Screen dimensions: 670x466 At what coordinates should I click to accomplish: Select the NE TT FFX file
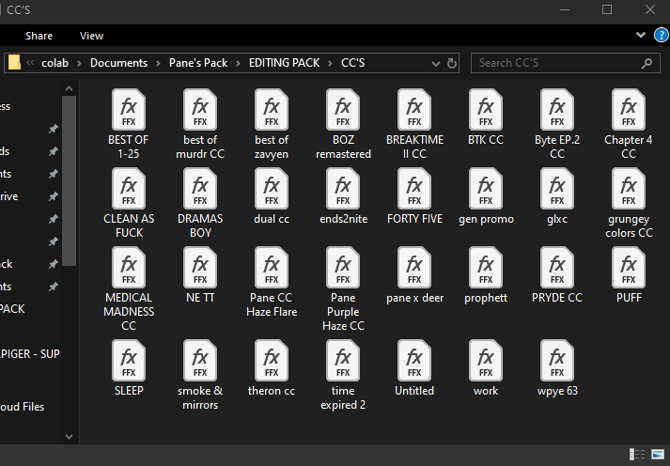click(200, 275)
